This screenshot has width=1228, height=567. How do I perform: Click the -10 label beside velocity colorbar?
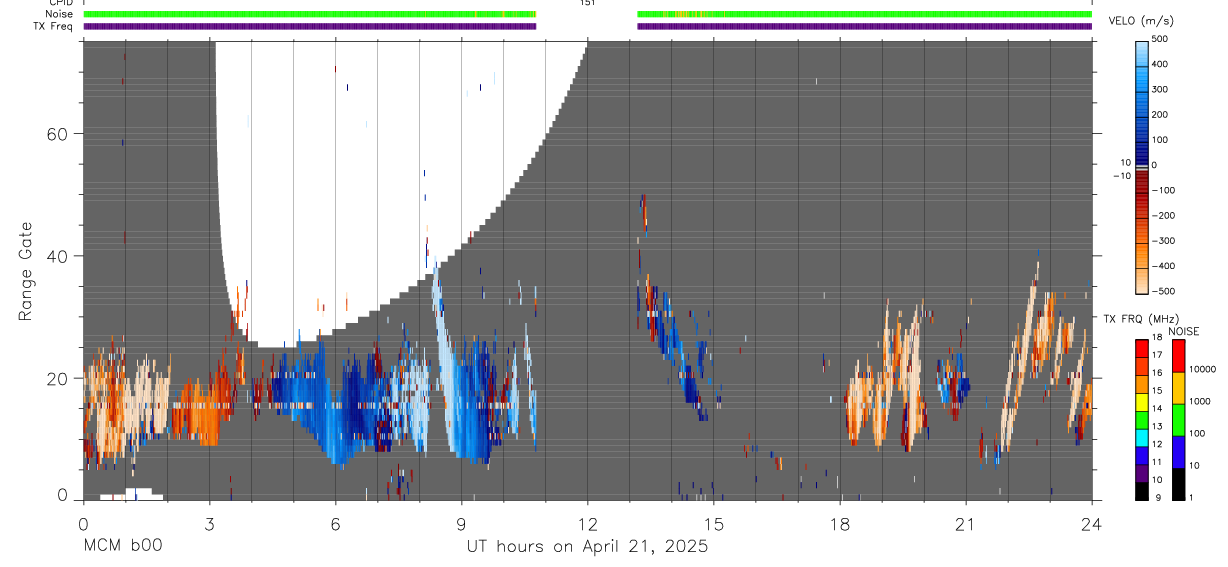click(1120, 176)
